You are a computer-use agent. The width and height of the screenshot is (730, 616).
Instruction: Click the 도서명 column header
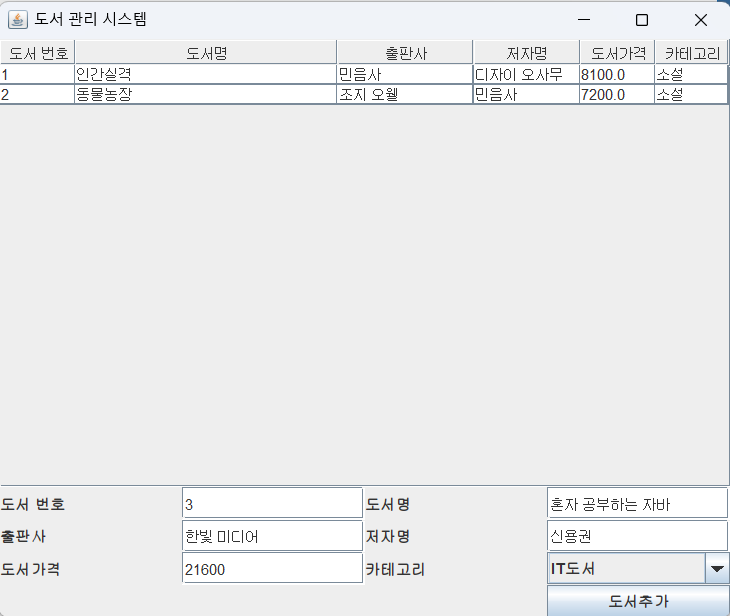click(x=206, y=53)
